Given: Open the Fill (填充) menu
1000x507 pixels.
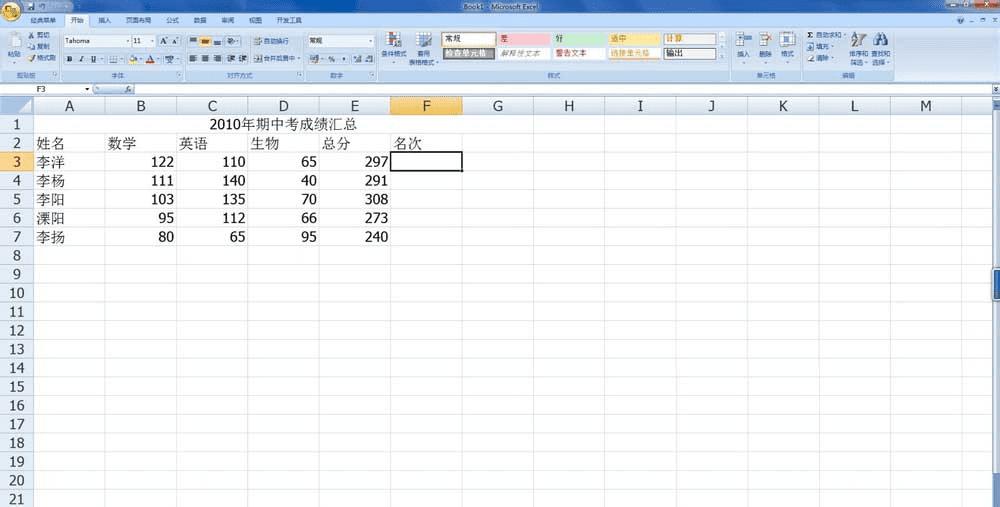Looking at the screenshot, I should [821, 47].
